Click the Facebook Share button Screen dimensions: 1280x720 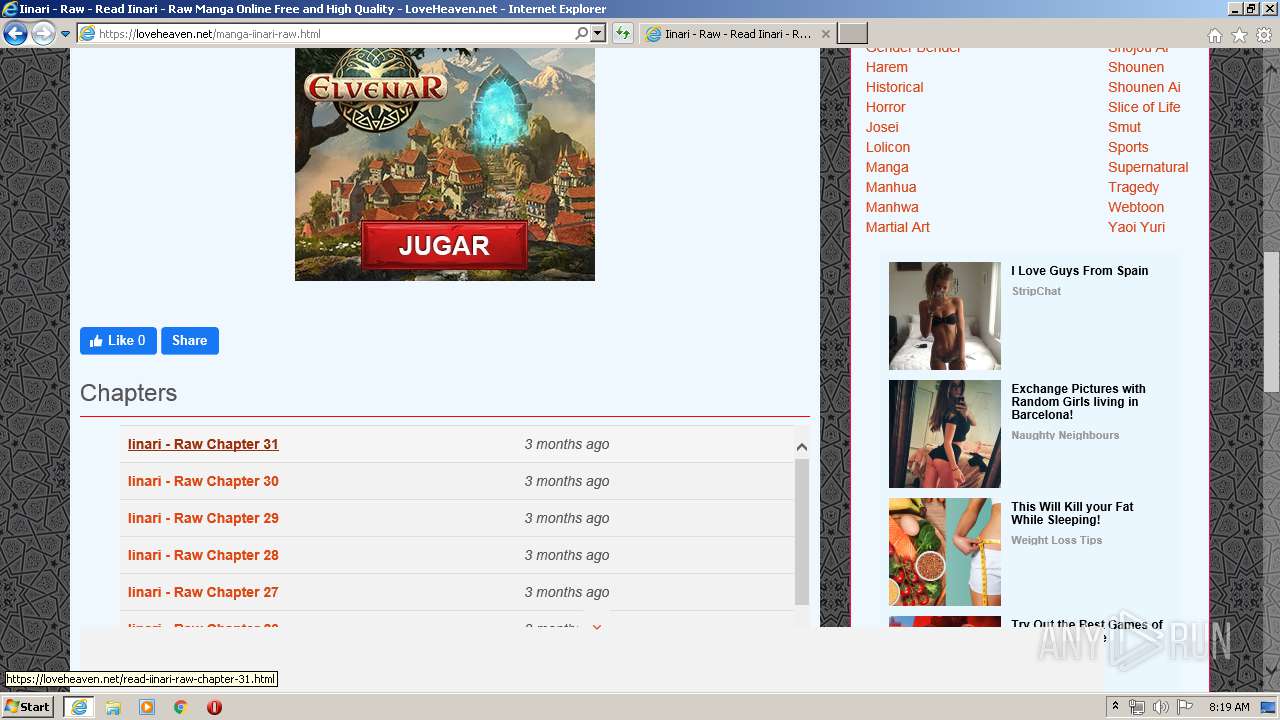click(x=190, y=341)
